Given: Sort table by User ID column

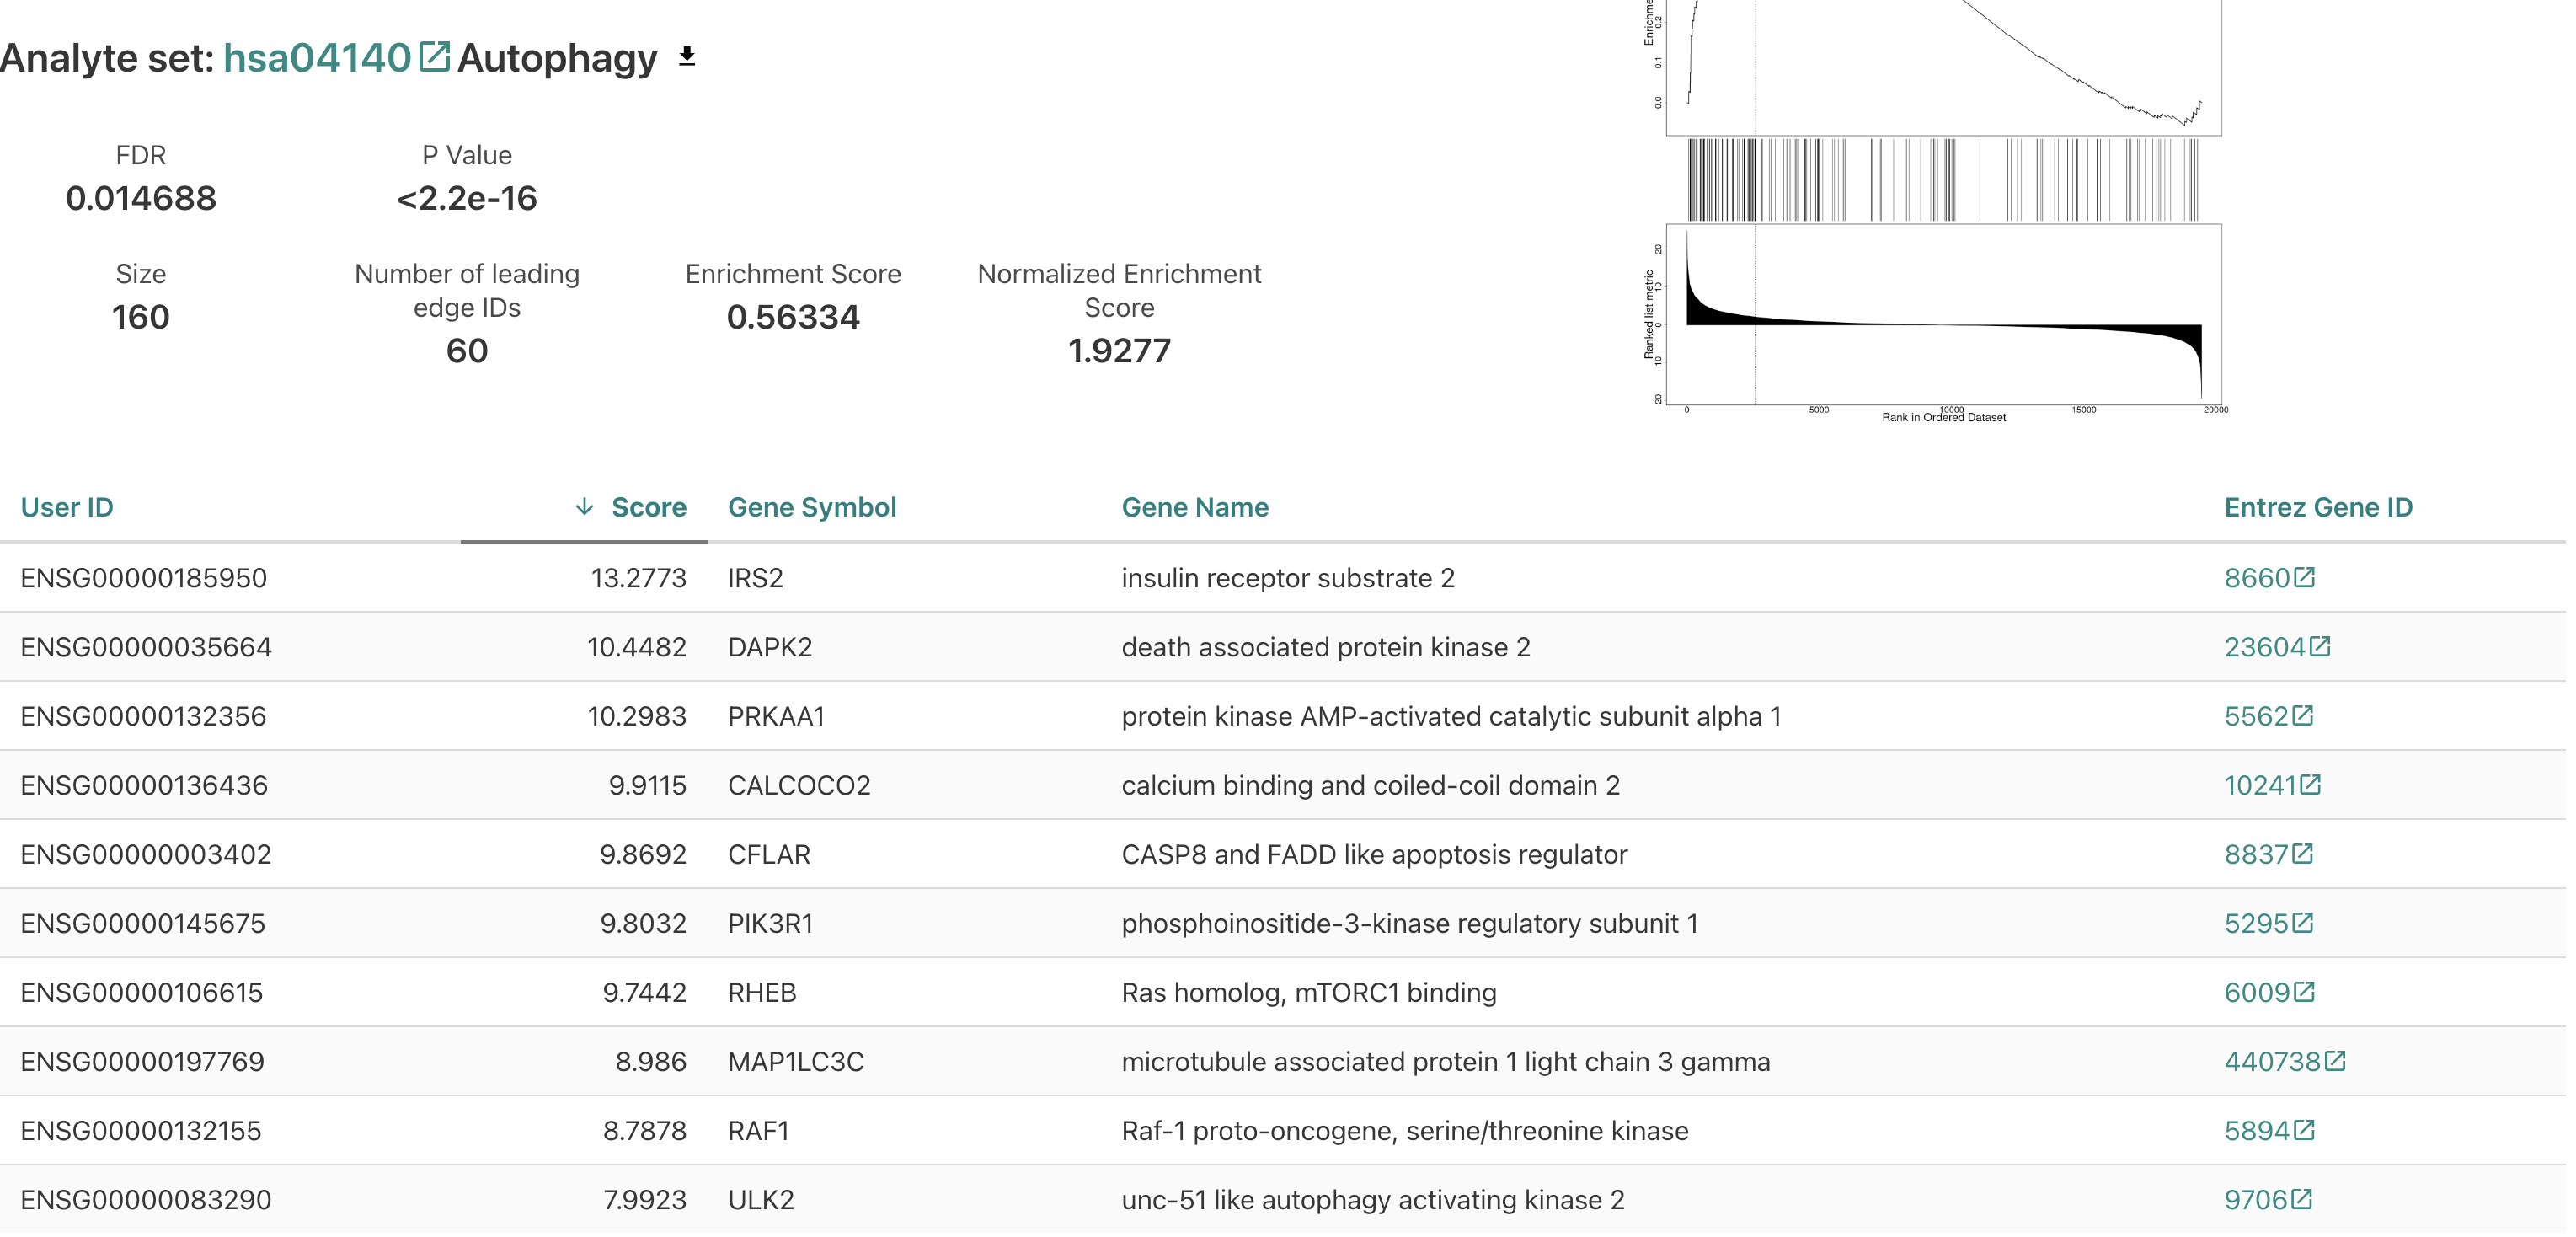Looking at the screenshot, I should coord(67,507).
